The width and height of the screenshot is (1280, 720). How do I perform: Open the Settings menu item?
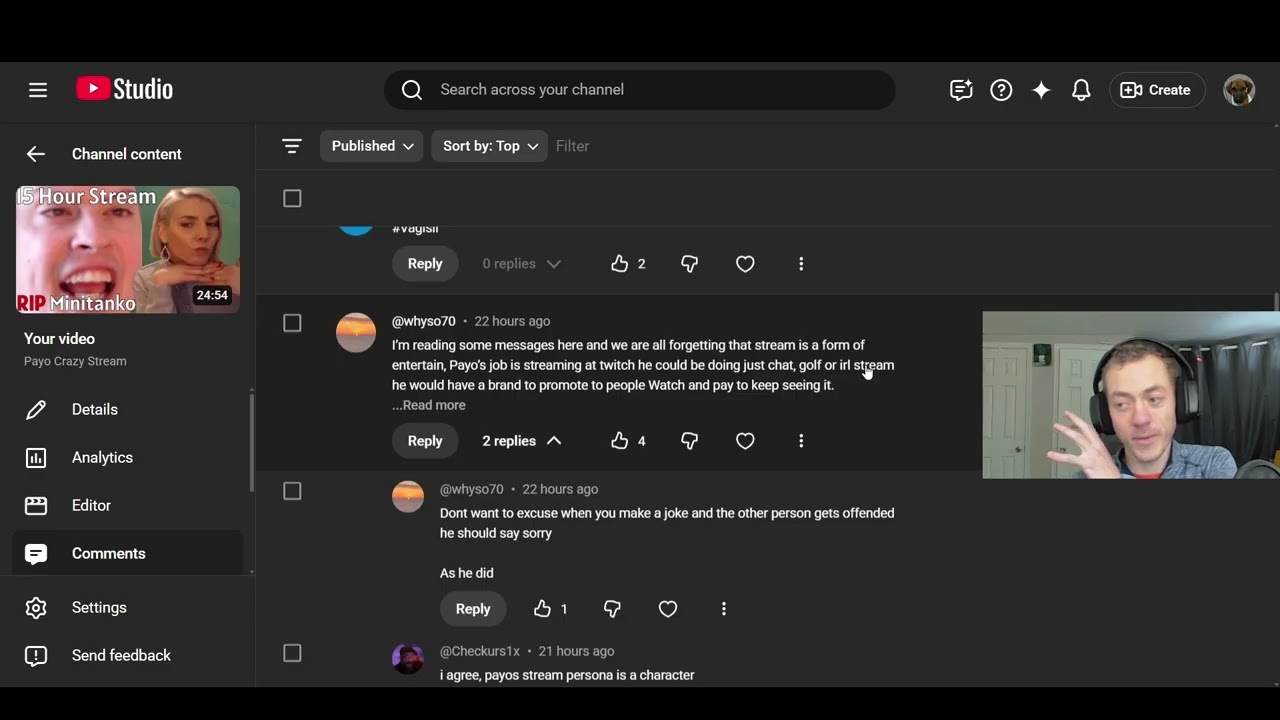[x=127, y=608]
